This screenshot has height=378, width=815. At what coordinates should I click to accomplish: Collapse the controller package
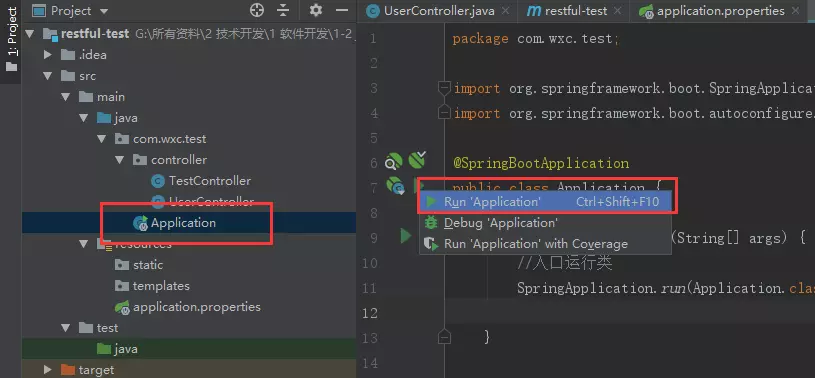(x=120, y=160)
